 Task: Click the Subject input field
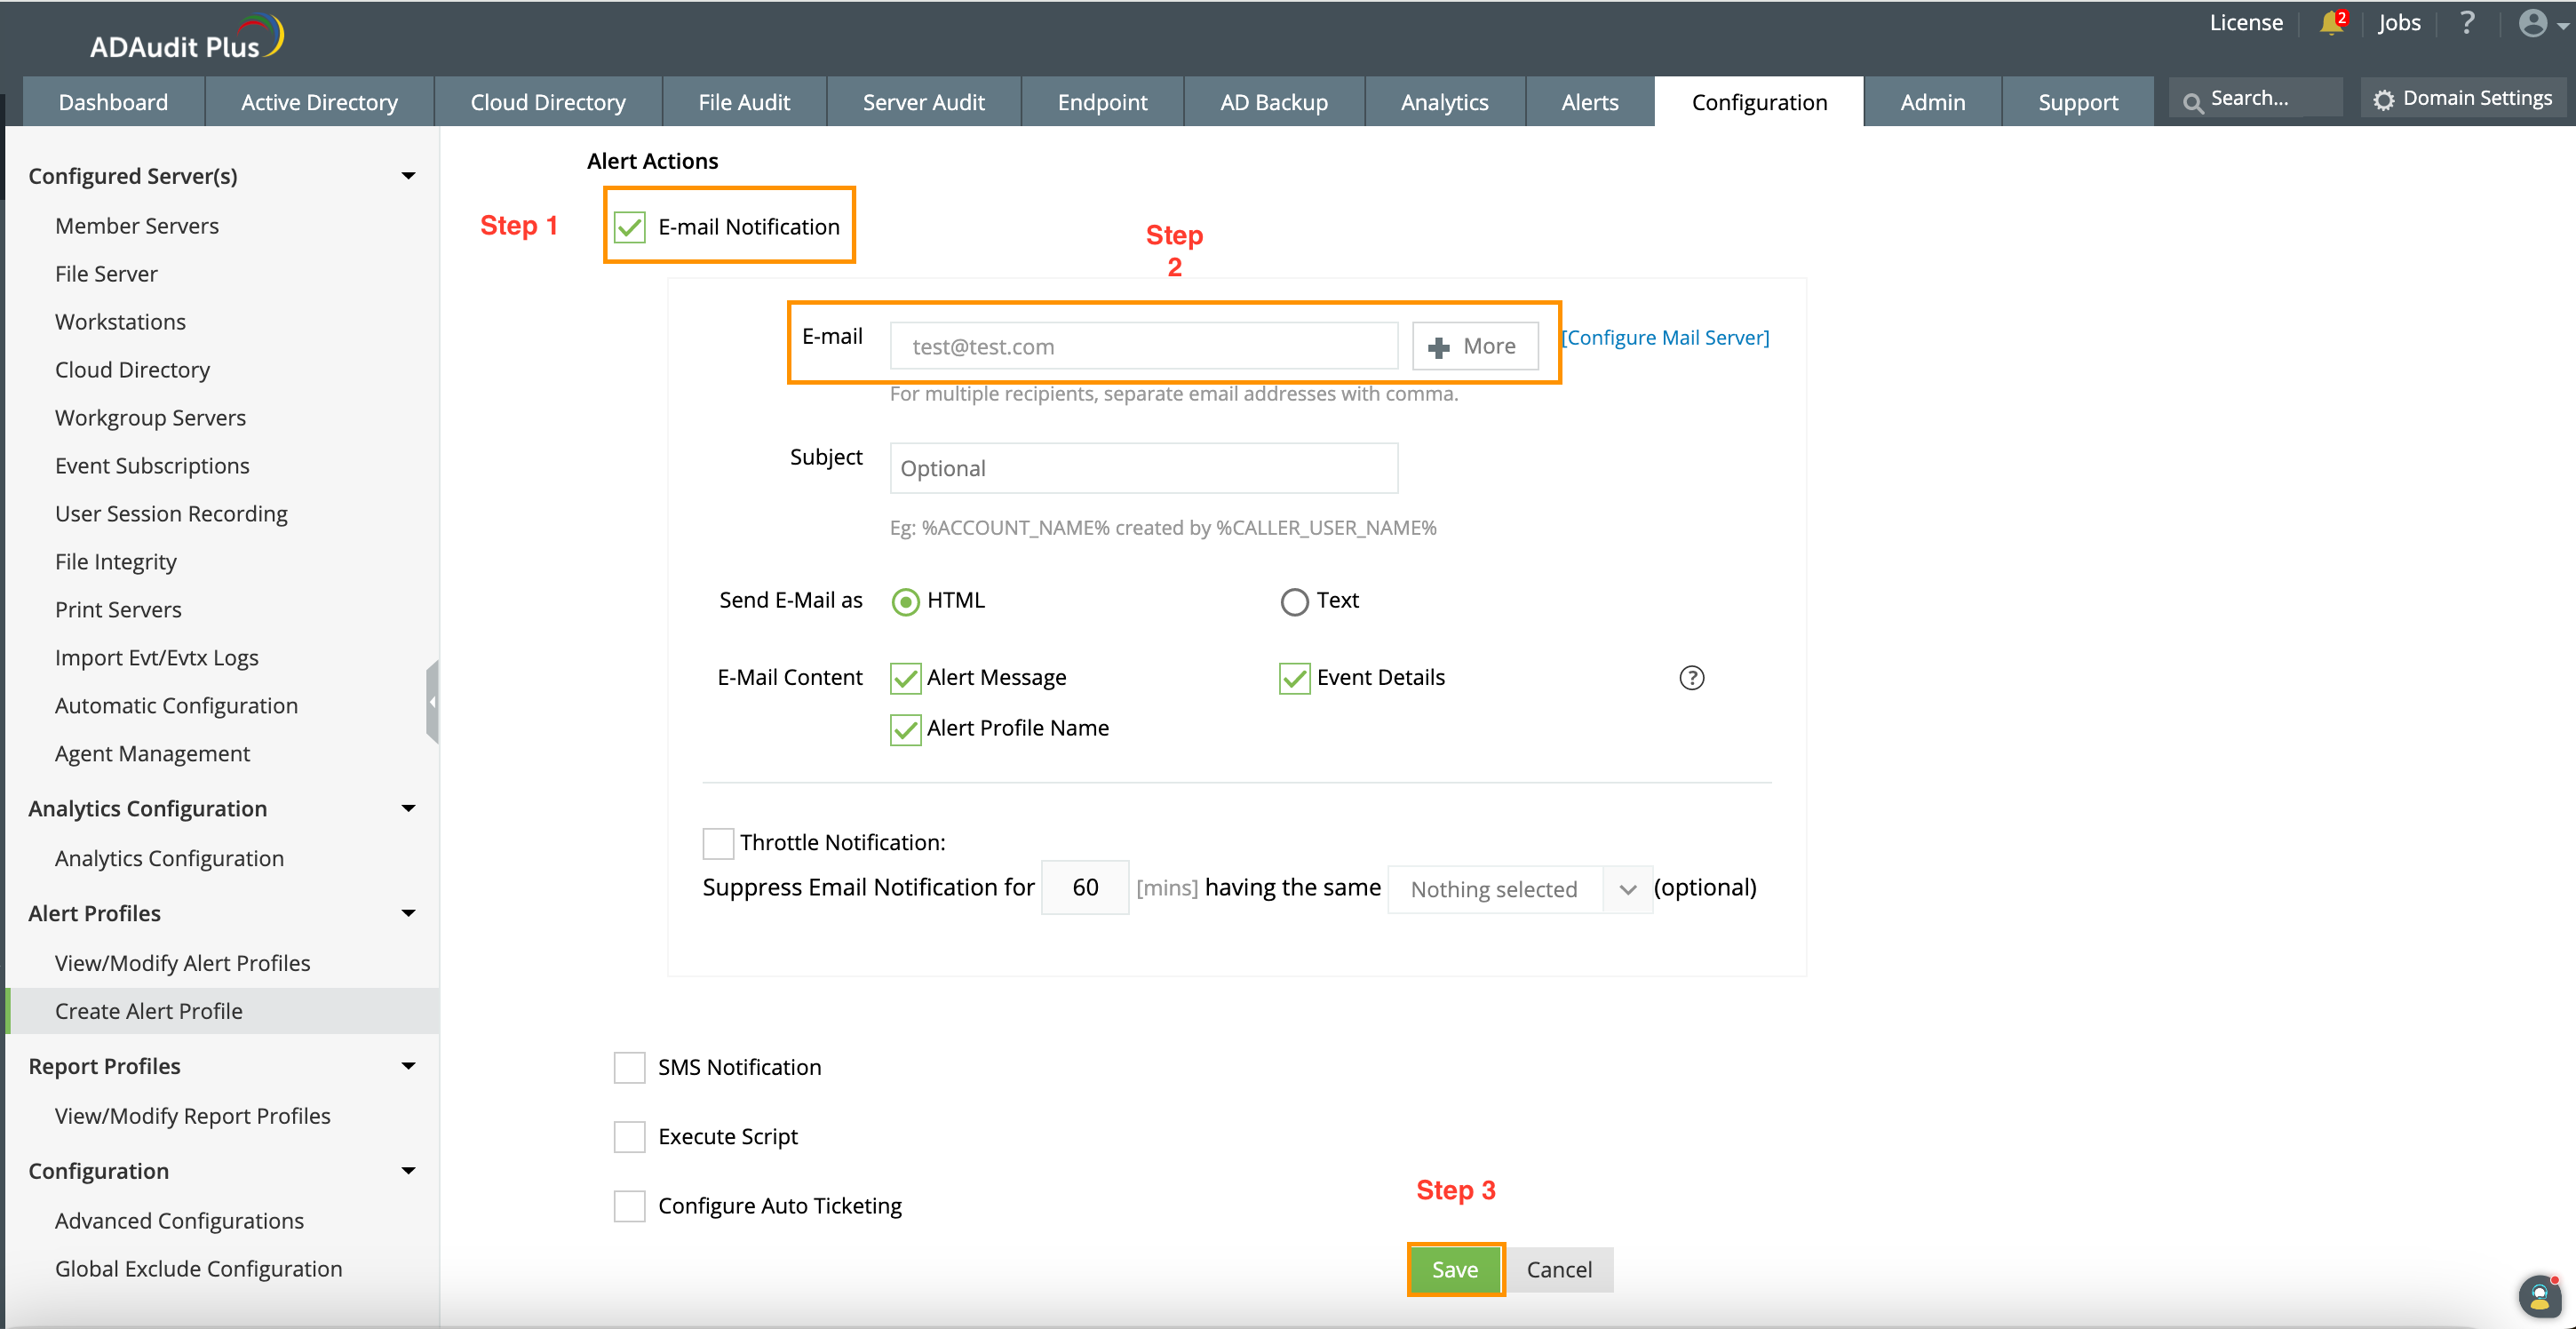[1143, 468]
